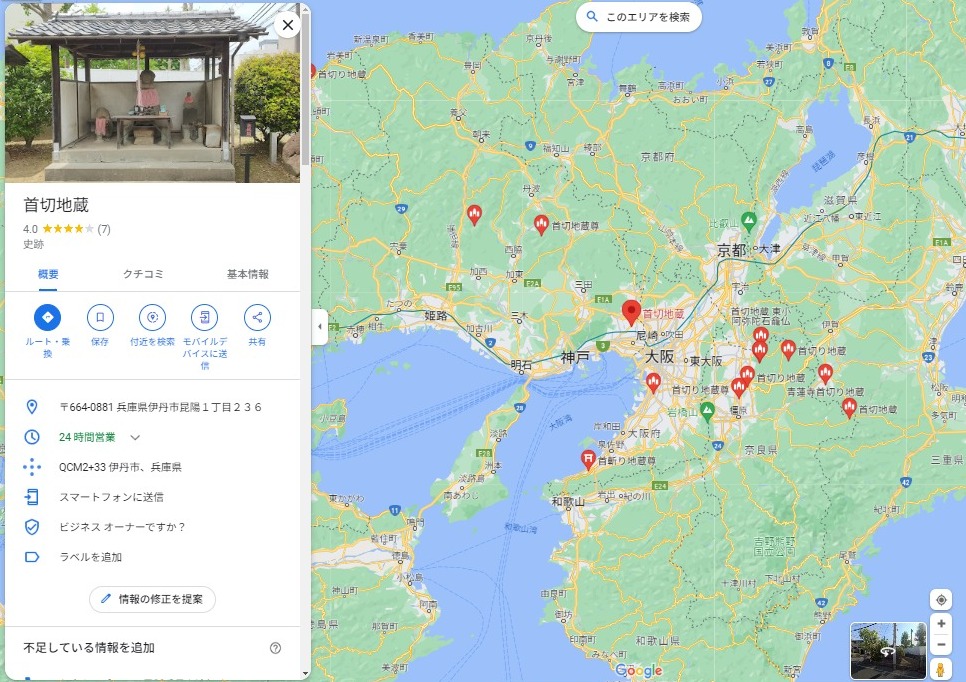The width and height of the screenshot is (966, 682).
Task: Click the pencil icon in 情報の修正を提案
Action: pyautogui.click(x=105, y=599)
